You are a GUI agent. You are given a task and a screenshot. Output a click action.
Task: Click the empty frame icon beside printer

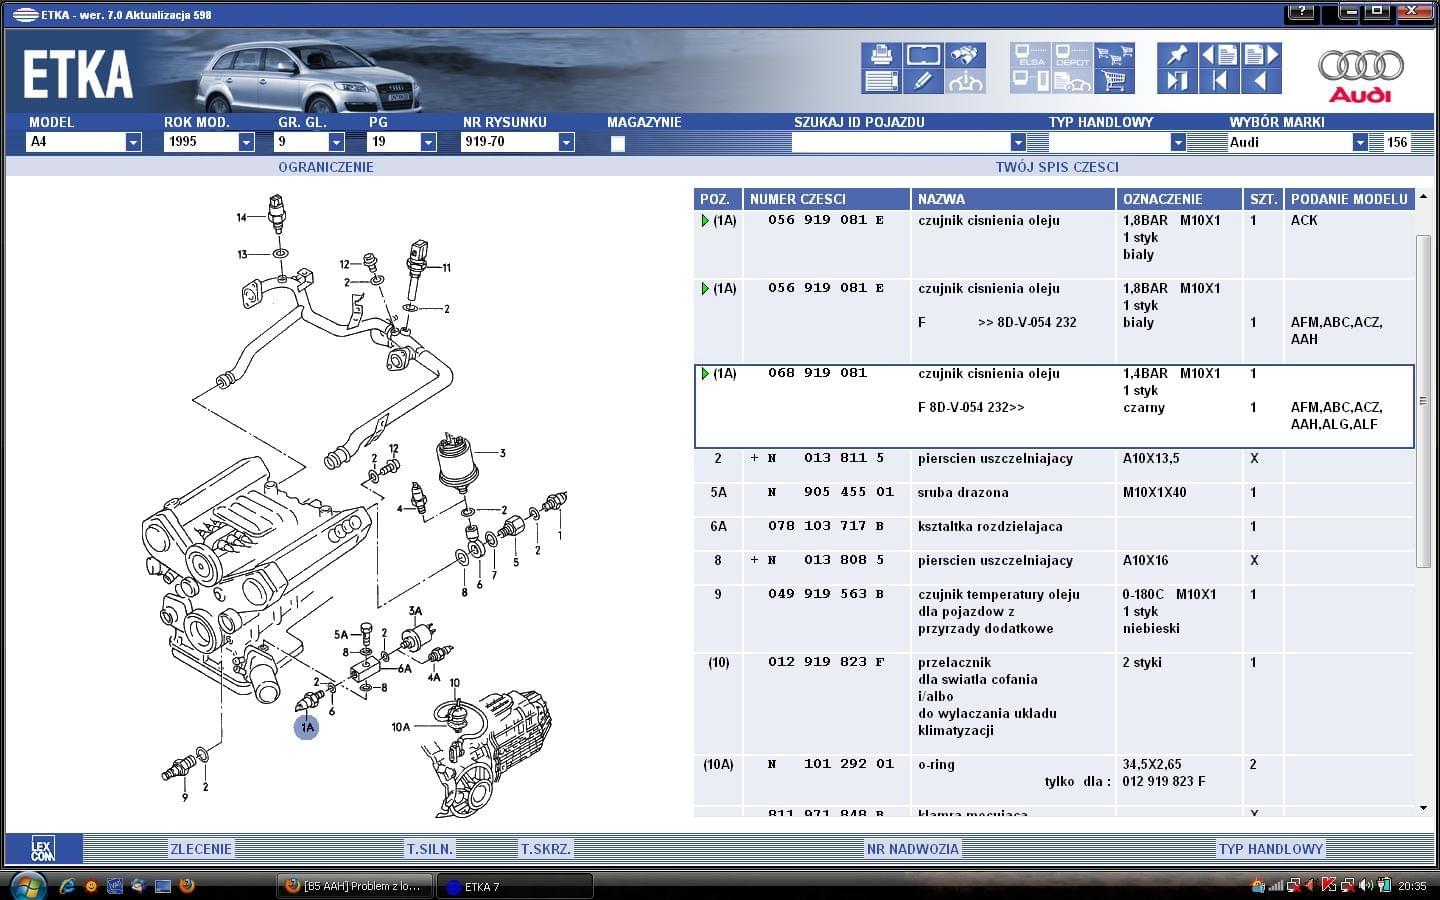923,54
